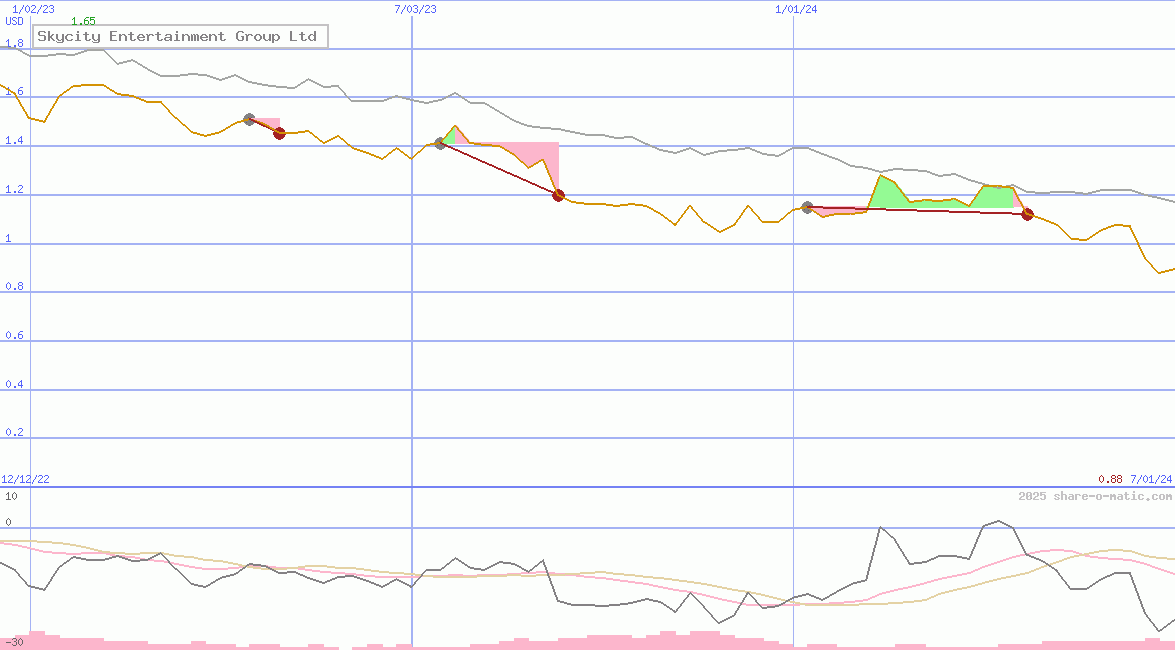Click the share-o-matic.com watermark link
This screenshot has width=1175, height=650.
tap(1095, 496)
